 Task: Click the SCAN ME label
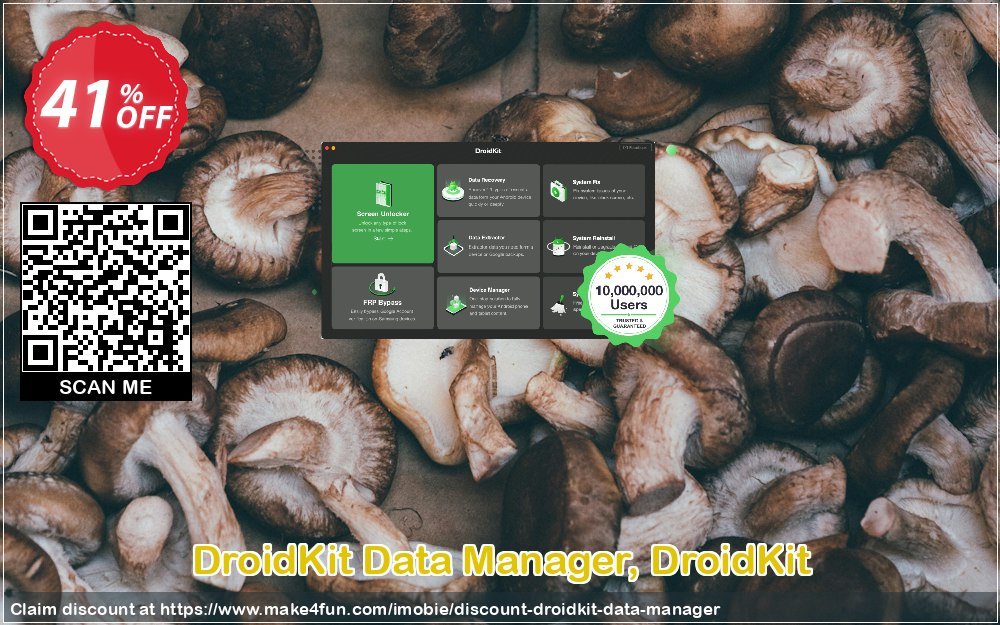tap(106, 387)
